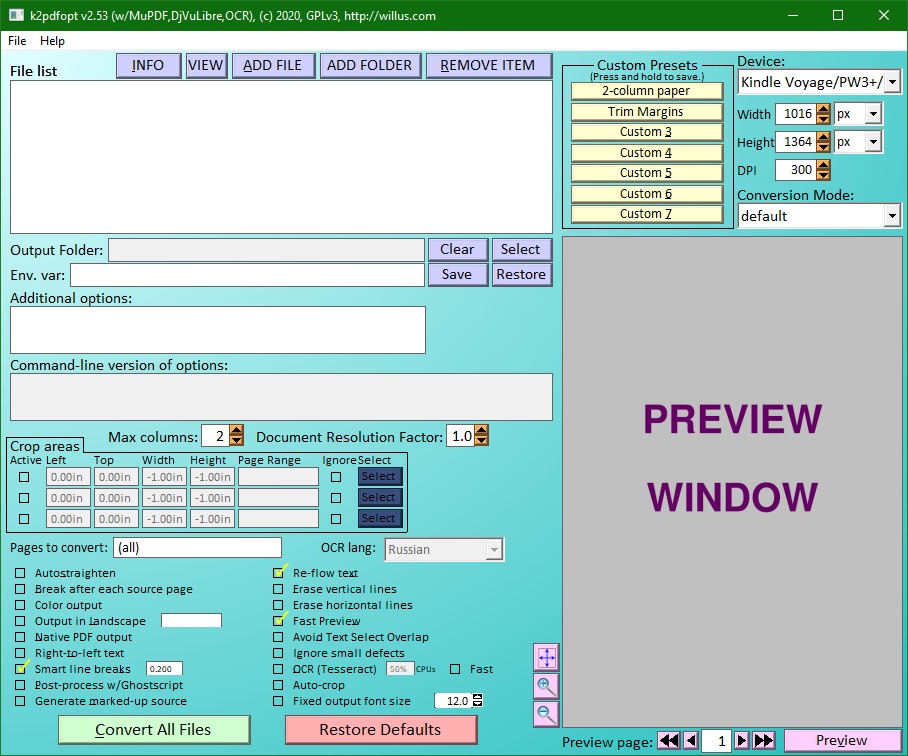Click the empty File list box
908x756 pixels.
point(281,157)
